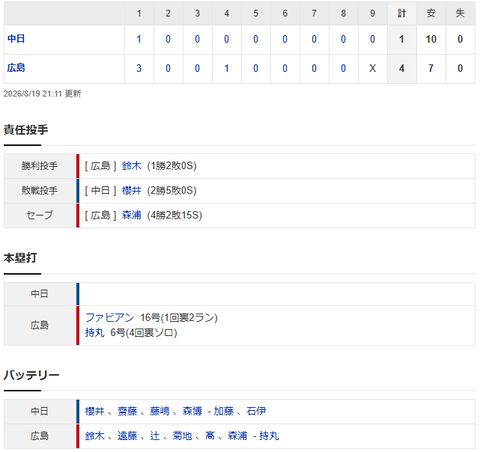Select 菊地 in 広島 battery list
This screenshot has height=452, width=480.
click(182, 436)
